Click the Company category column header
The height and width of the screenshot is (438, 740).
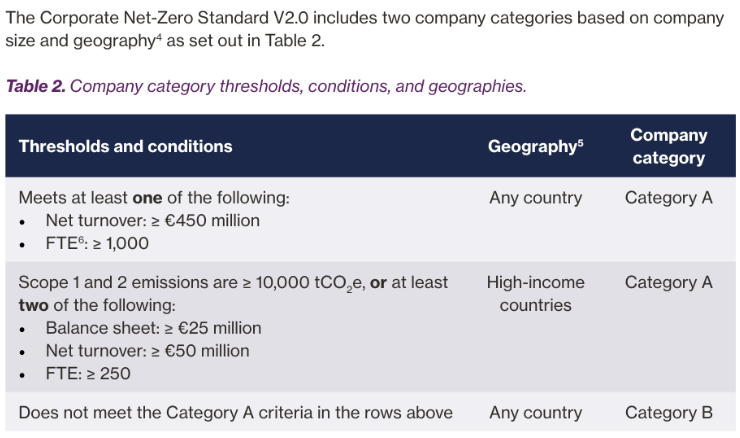click(x=669, y=146)
